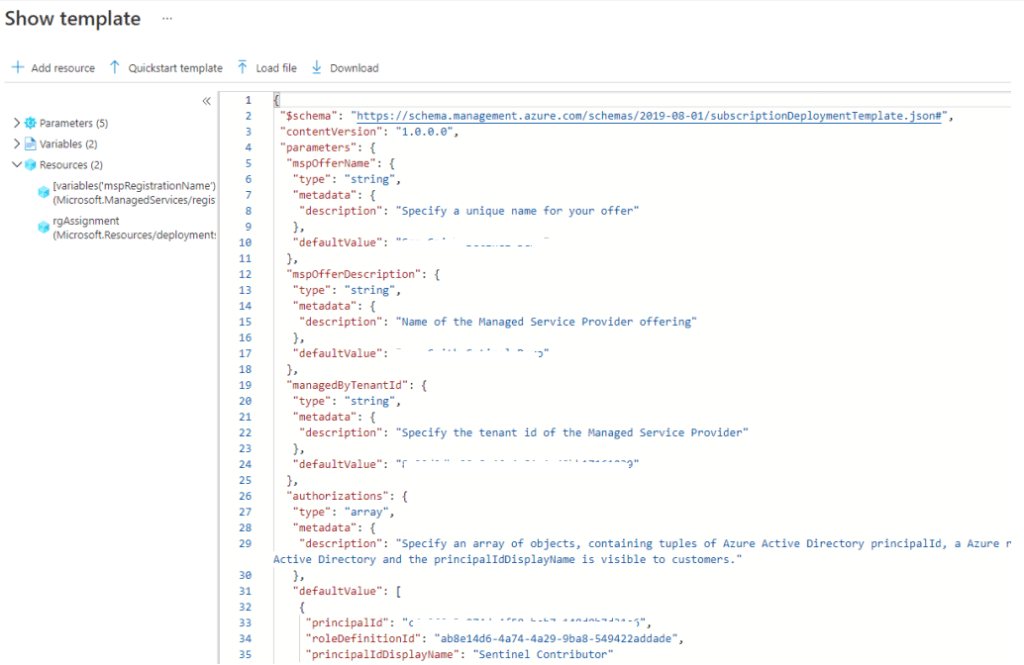Click the rgAssignment resource cube icon

click(x=43, y=228)
